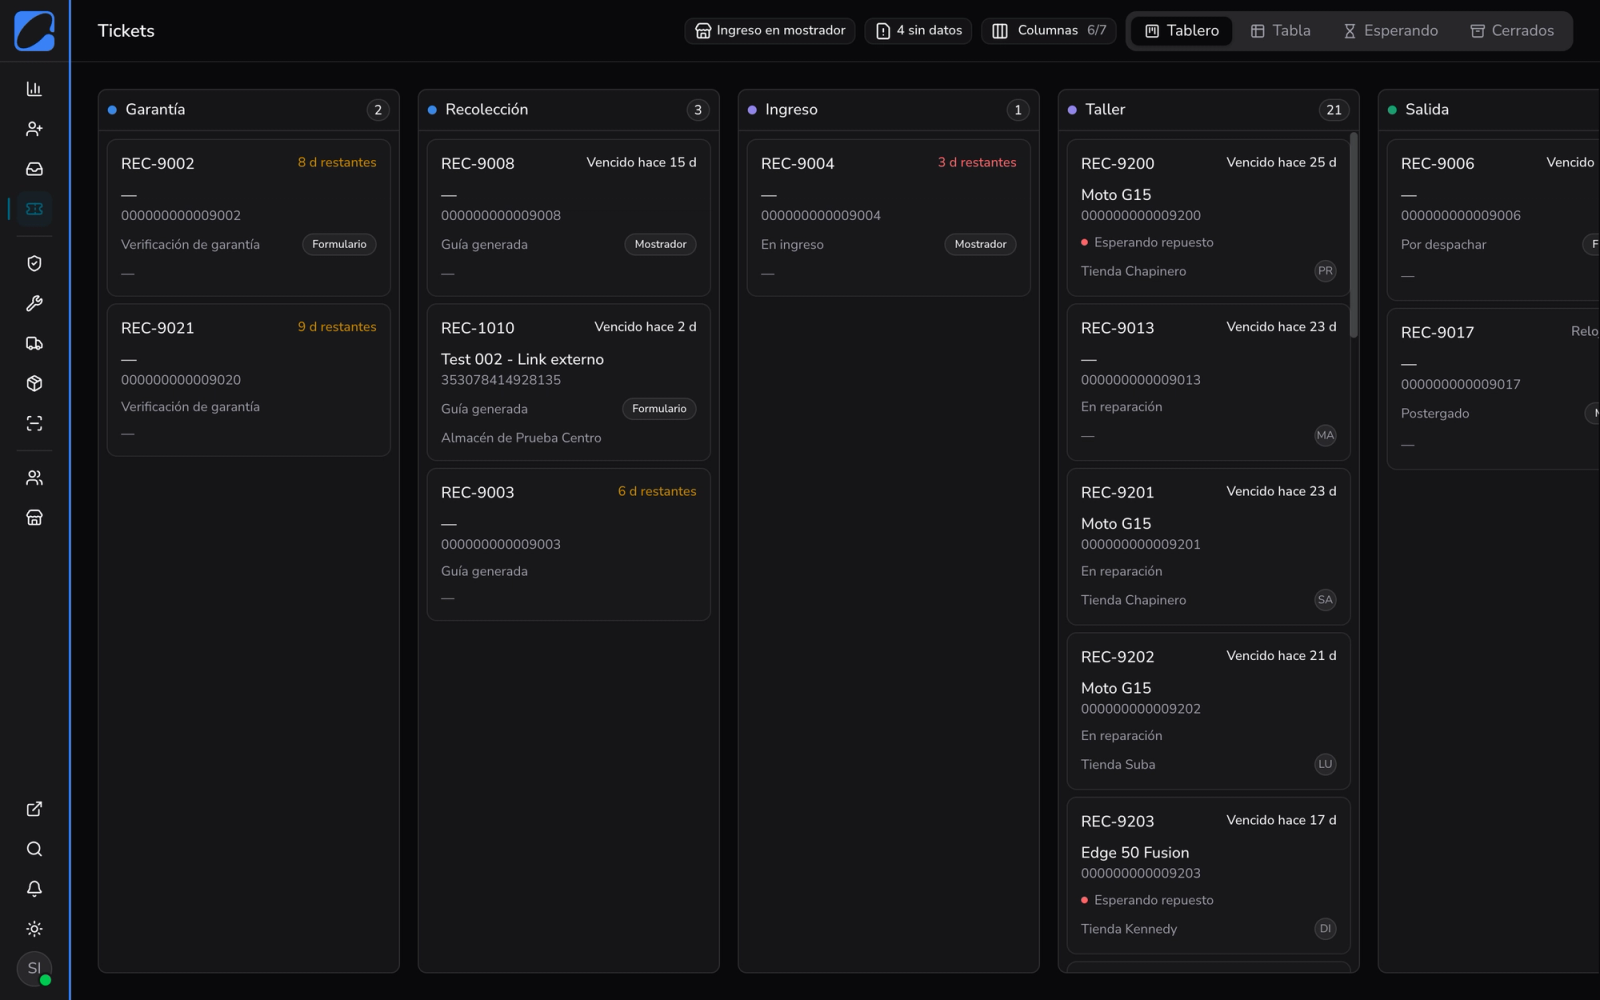
Task: Open ticket card REC-9006 in Salida
Action: [x=1494, y=219]
